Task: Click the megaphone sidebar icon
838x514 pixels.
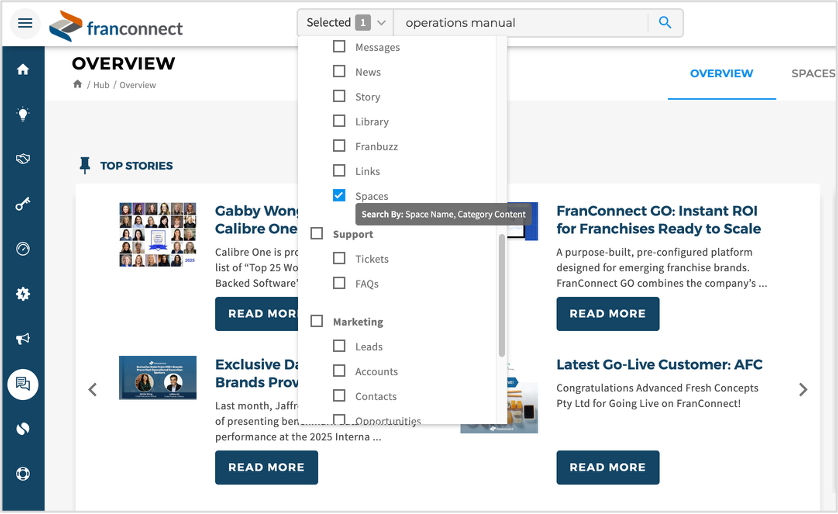Action: click(x=23, y=339)
